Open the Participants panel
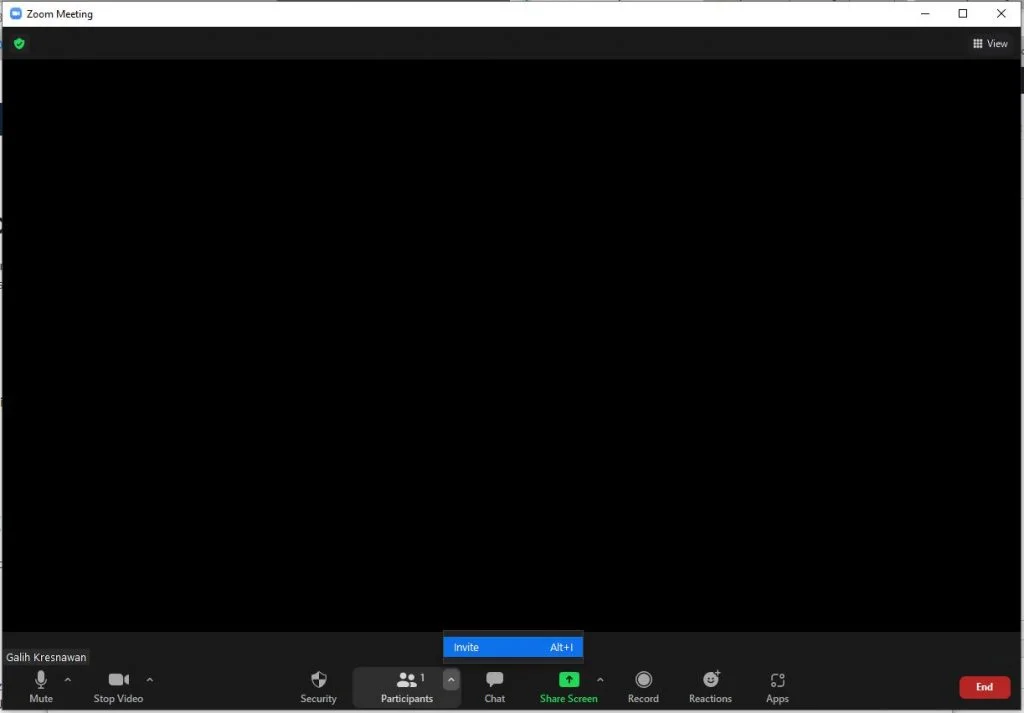The image size is (1024, 713). pos(406,686)
